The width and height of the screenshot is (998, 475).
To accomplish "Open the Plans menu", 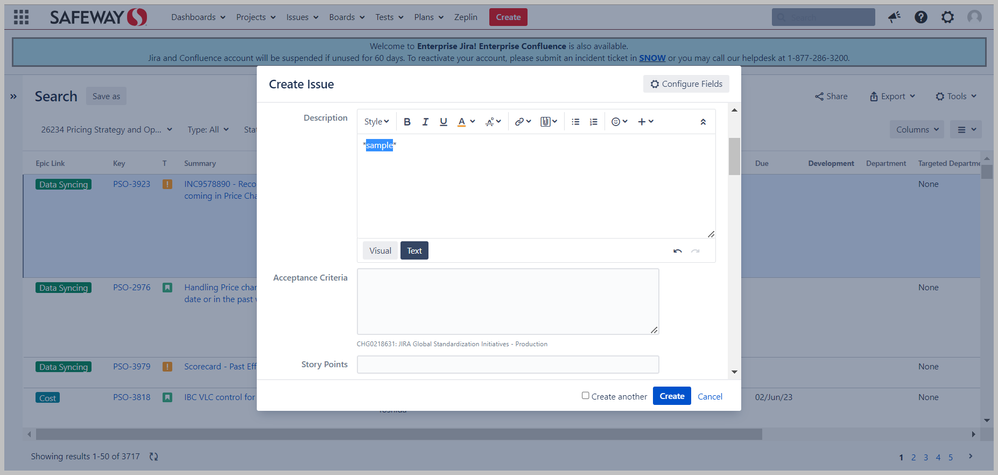I will [429, 17].
